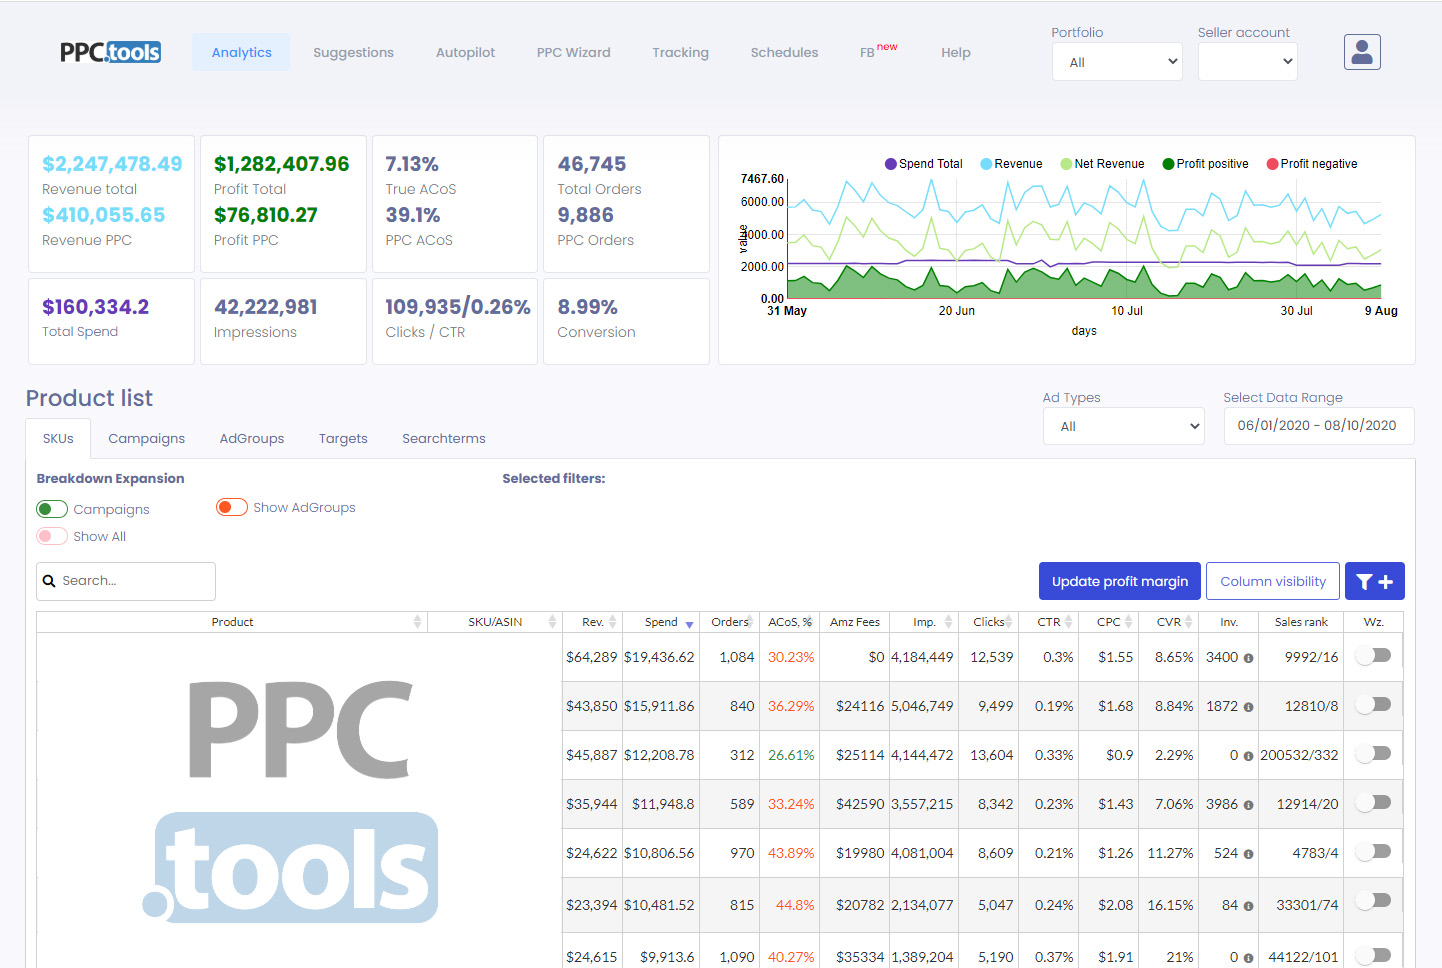This screenshot has height=968, width=1442.
Task: Open the Ad Types dropdown
Action: pos(1123,425)
